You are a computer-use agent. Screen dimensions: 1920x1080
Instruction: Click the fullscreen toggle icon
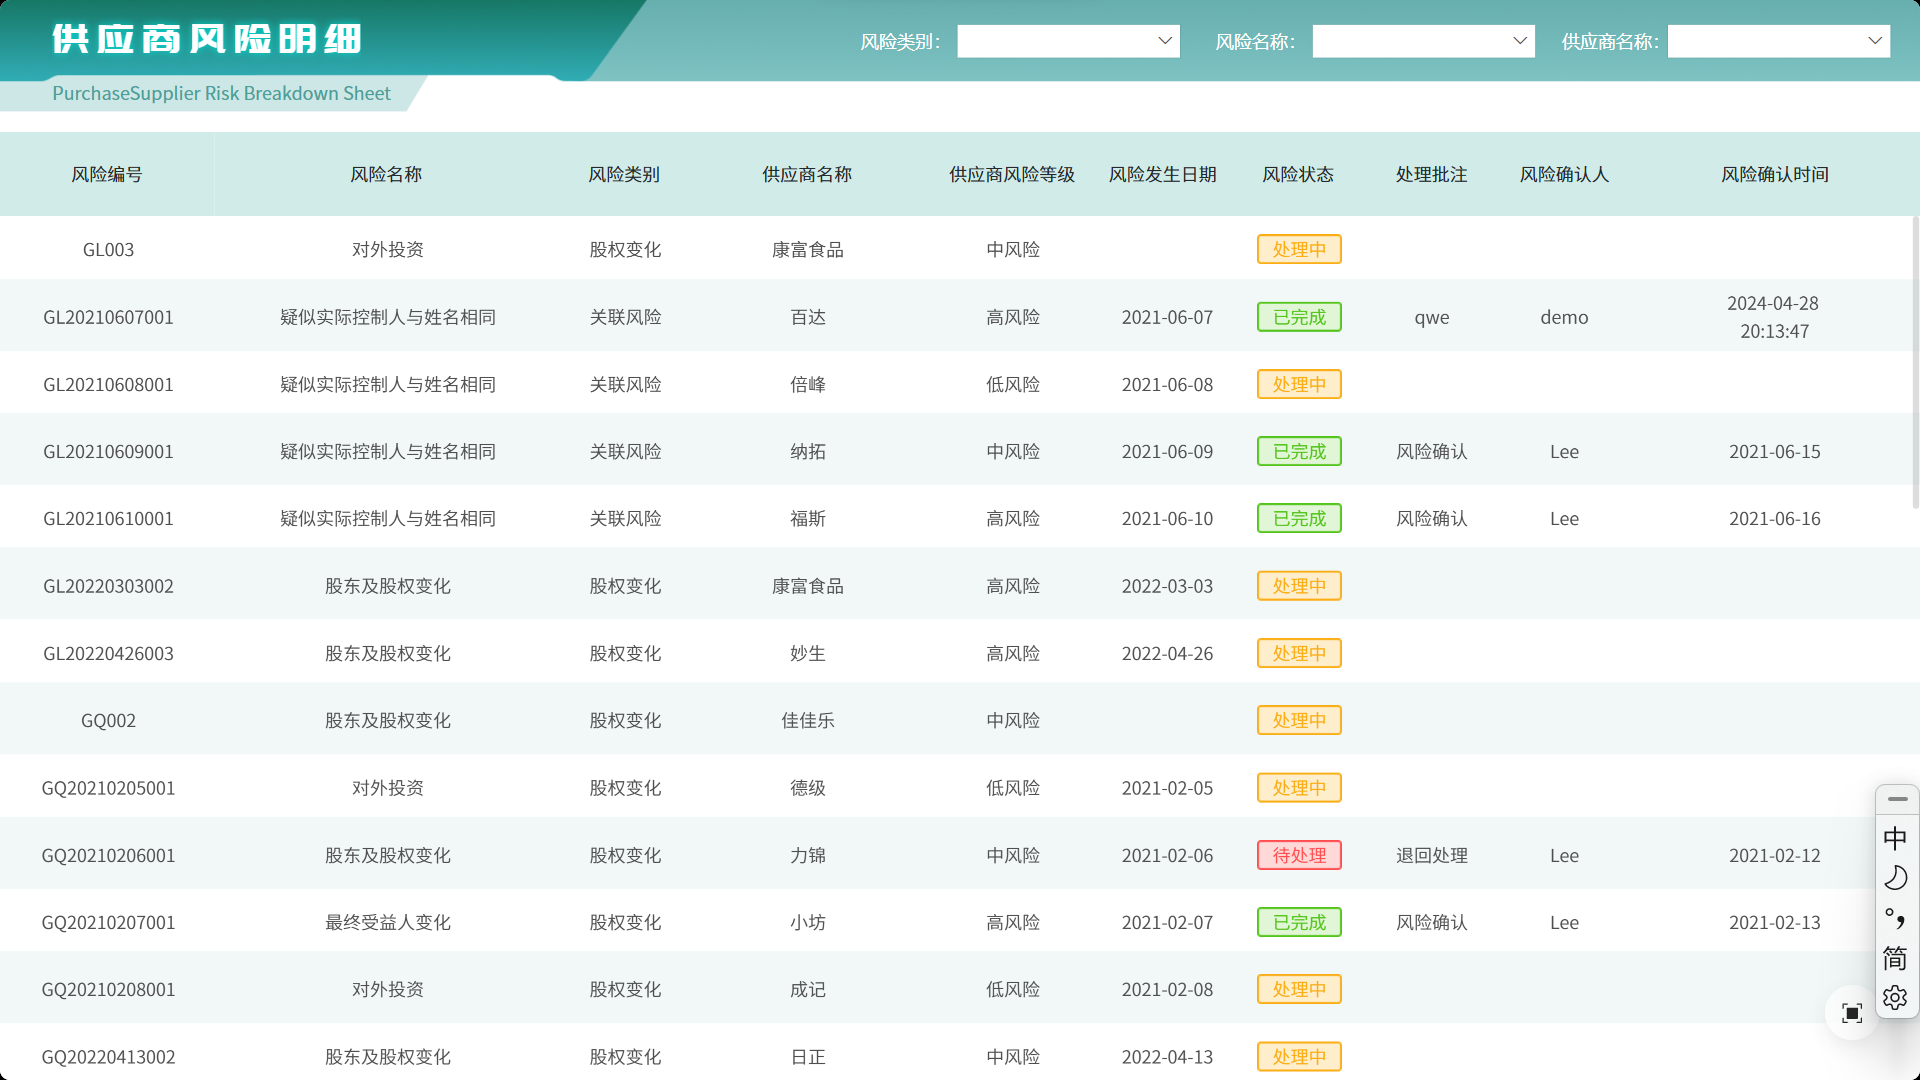point(1851,1013)
